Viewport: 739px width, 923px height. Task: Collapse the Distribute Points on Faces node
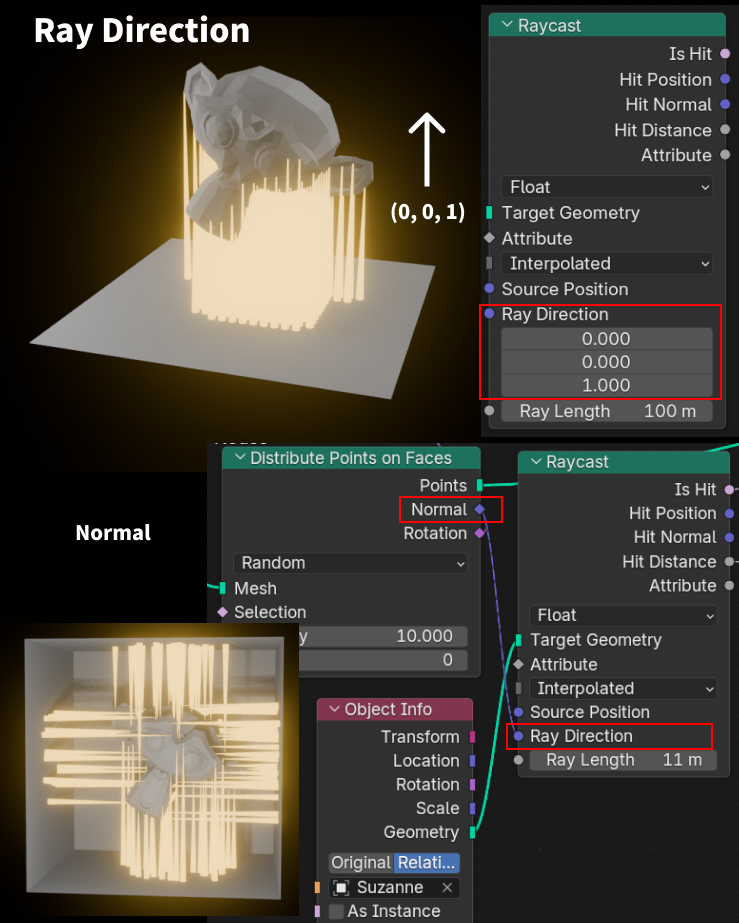238,458
